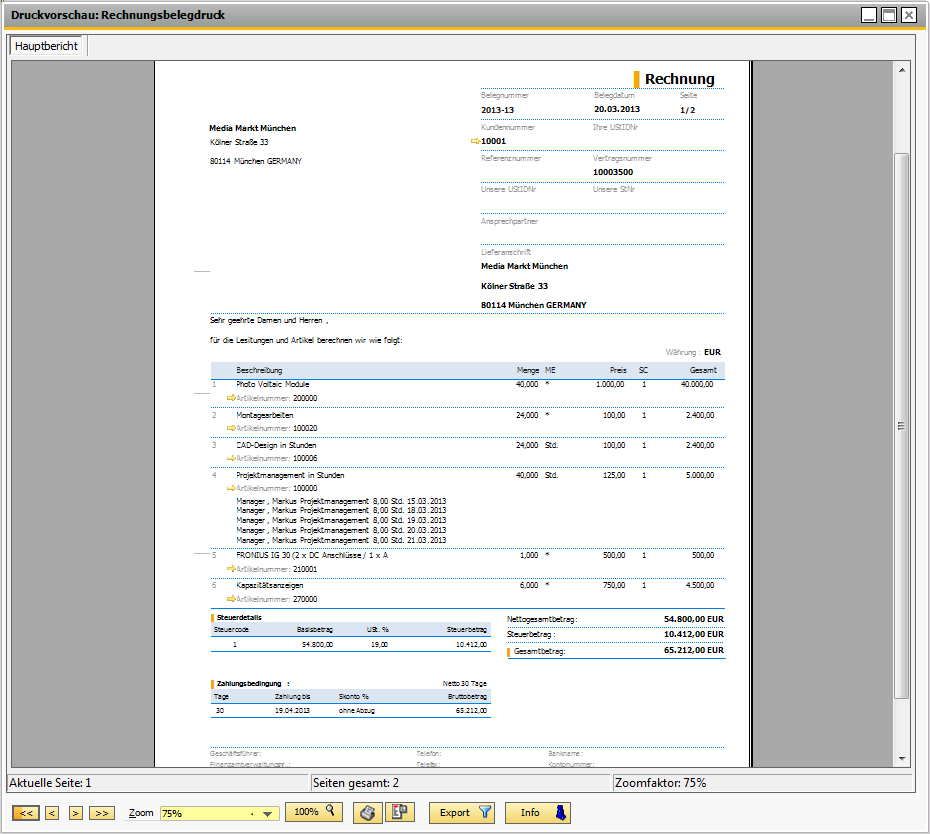Open the Zoom percentage dropdown
The height and width of the screenshot is (834, 930).
point(267,814)
